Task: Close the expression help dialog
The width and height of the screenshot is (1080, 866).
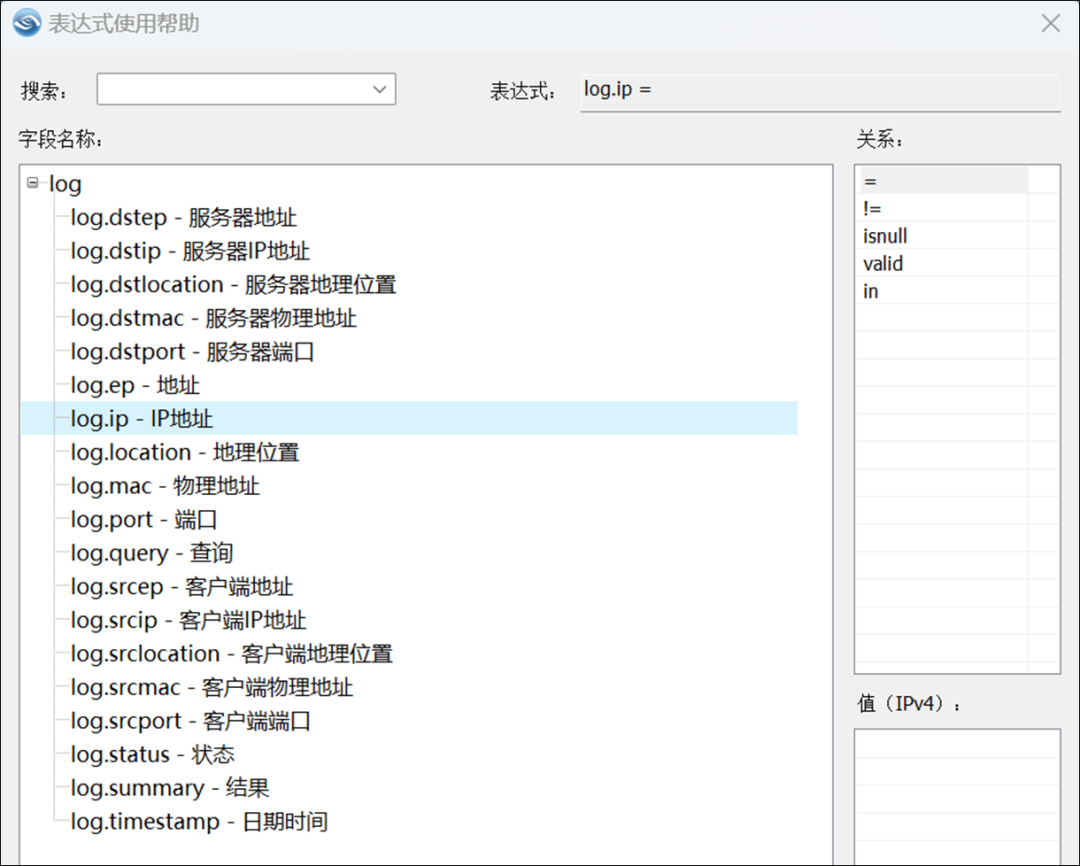Action: click(1050, 23)
